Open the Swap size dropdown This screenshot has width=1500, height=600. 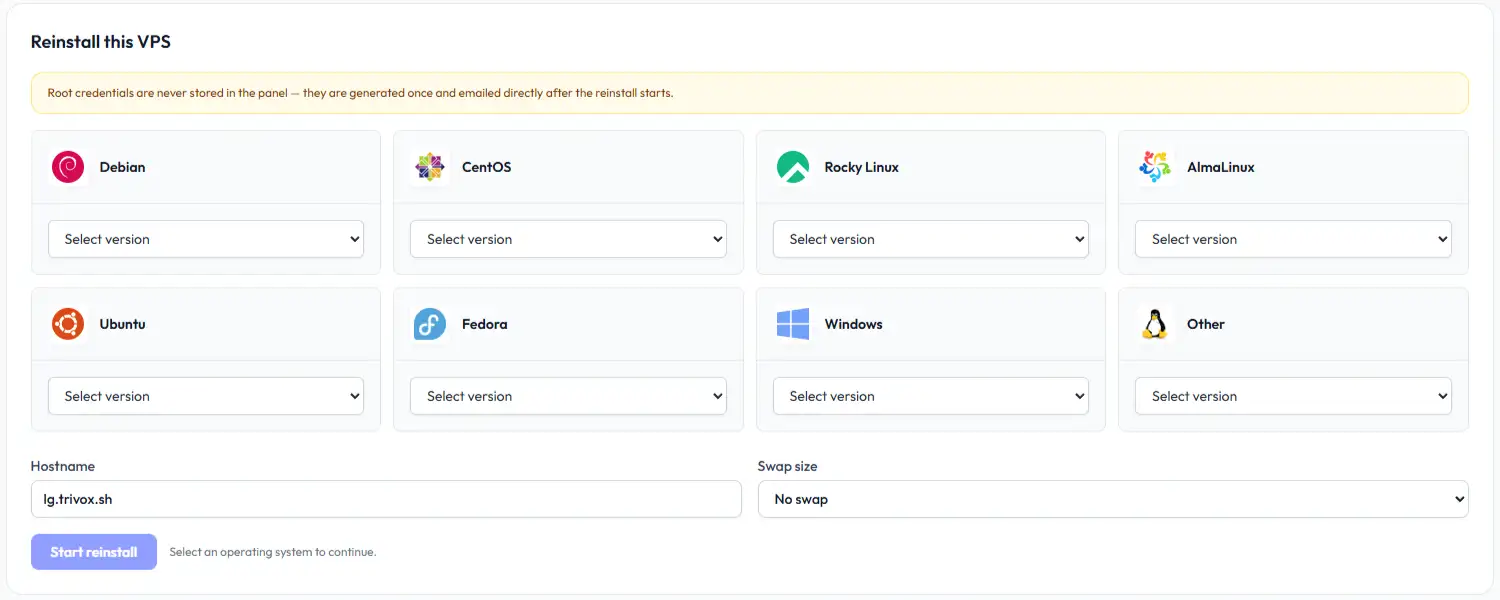[1113, 499]
